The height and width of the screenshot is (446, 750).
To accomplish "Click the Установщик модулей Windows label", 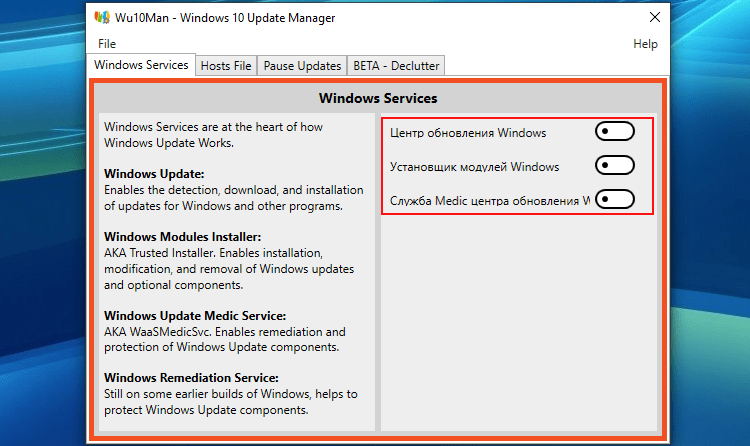I will (x=474, y=167).
